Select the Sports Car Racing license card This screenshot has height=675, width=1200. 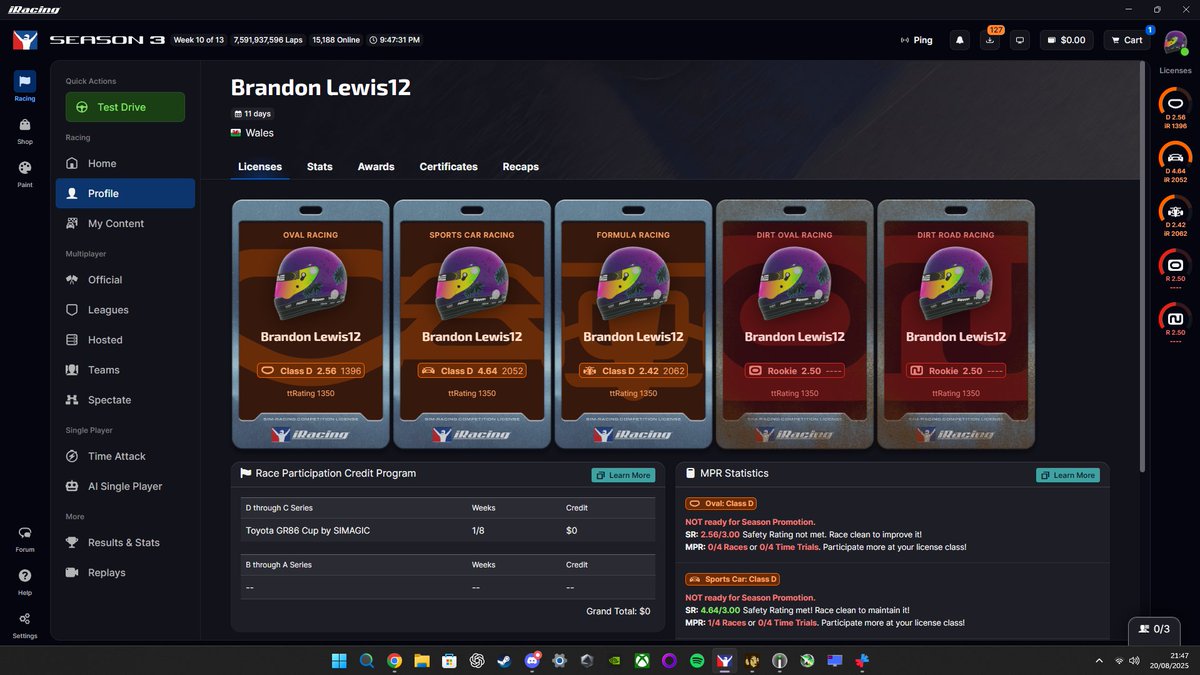tap(472, 324)
